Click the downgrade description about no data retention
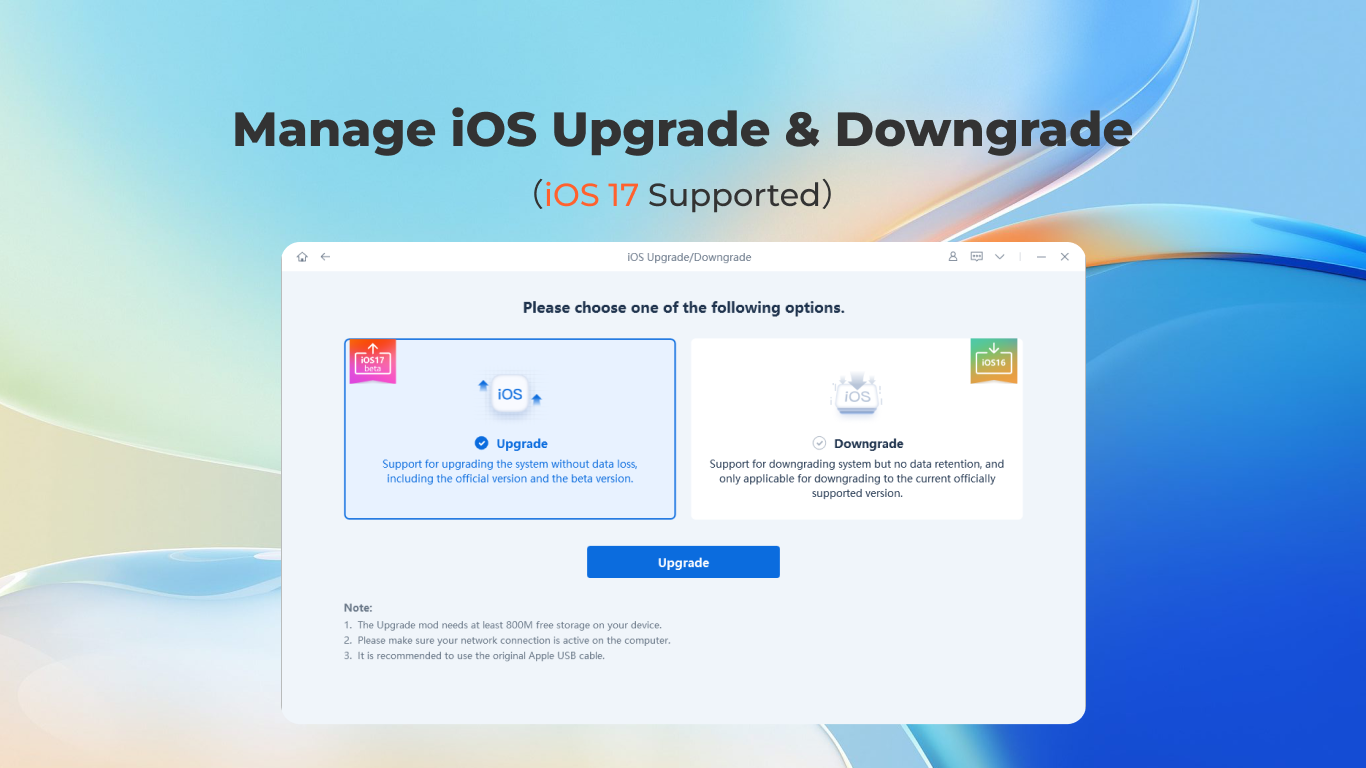The image size is (1366, 768). pyautogui.click(x=857, y=478)
